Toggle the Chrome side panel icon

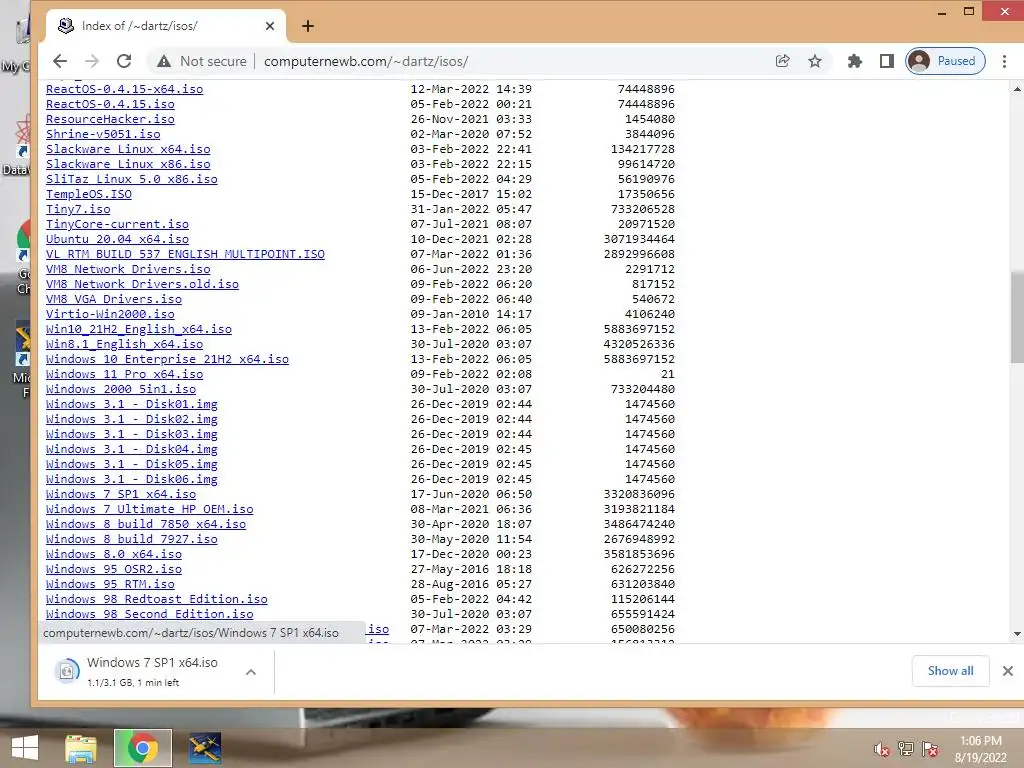click(x=886, y=61)
